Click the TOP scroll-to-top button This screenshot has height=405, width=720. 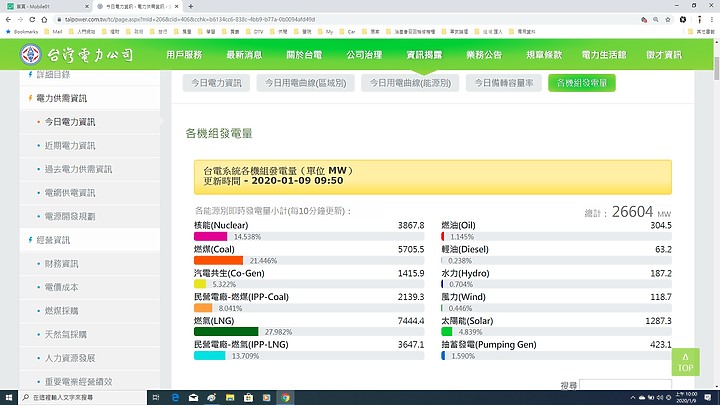click(686, 362)
